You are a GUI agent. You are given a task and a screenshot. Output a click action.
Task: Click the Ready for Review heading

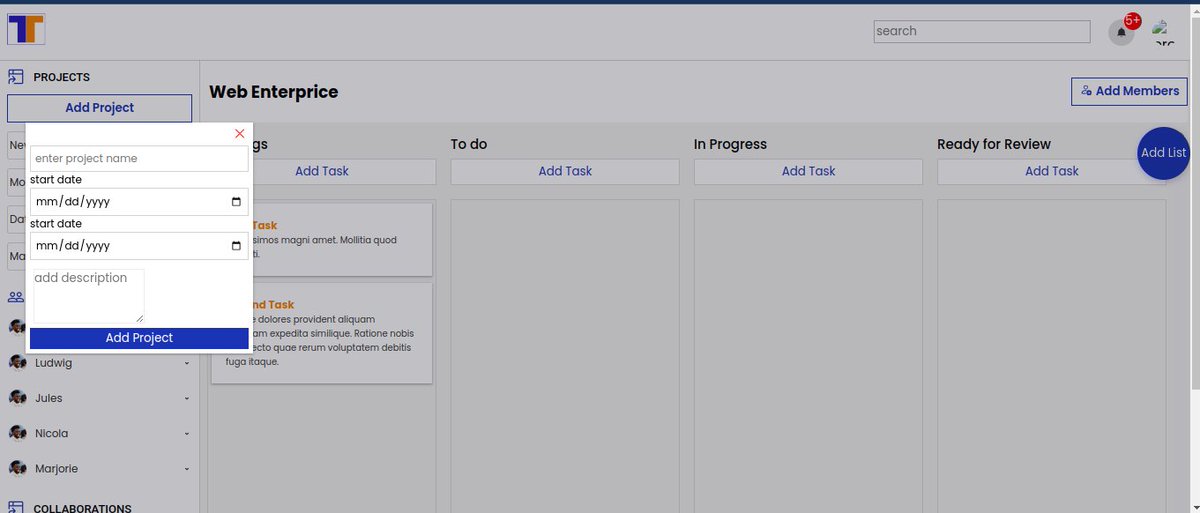pos(994,144)
